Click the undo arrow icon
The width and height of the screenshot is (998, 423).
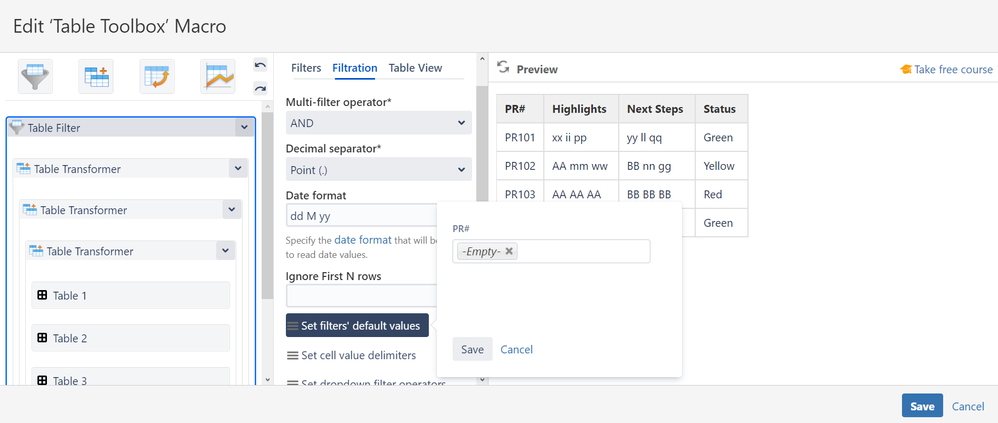pyautogui.click(x=260, y=66)
